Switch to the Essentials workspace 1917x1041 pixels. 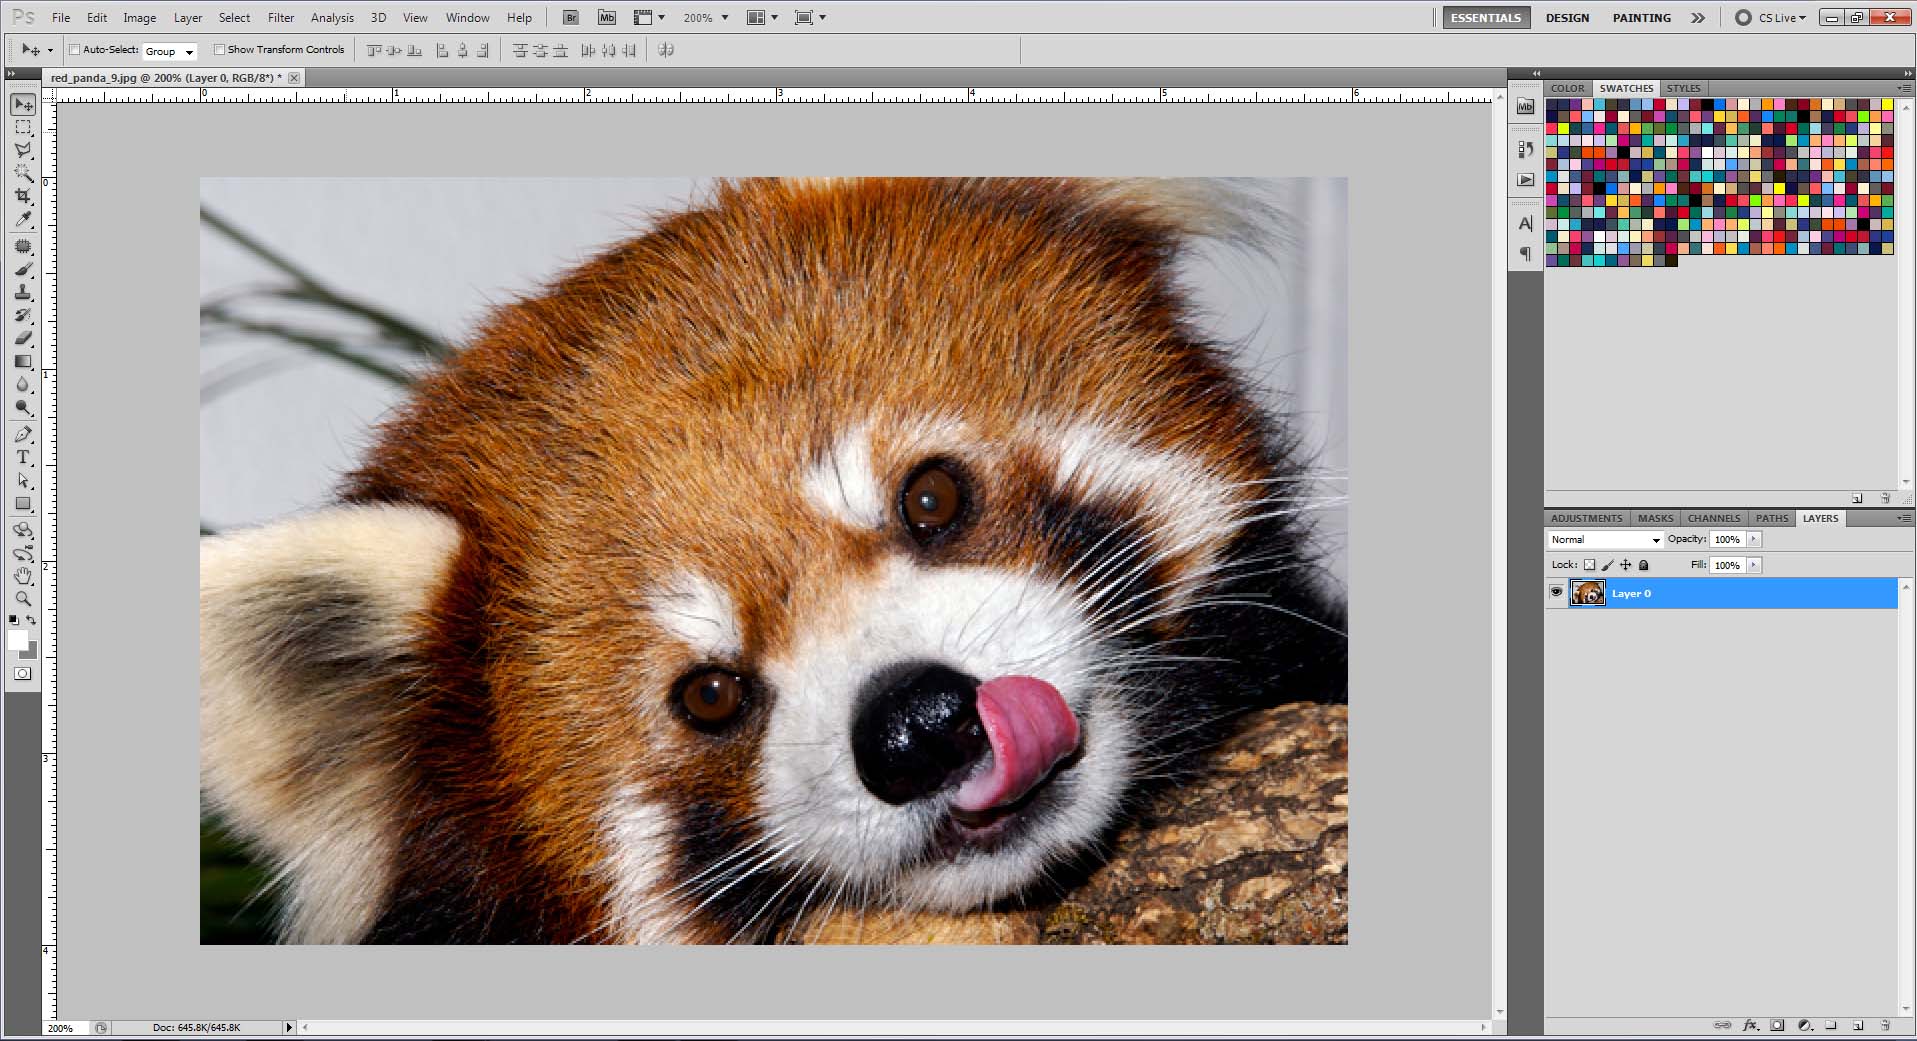click(1486, 18)
